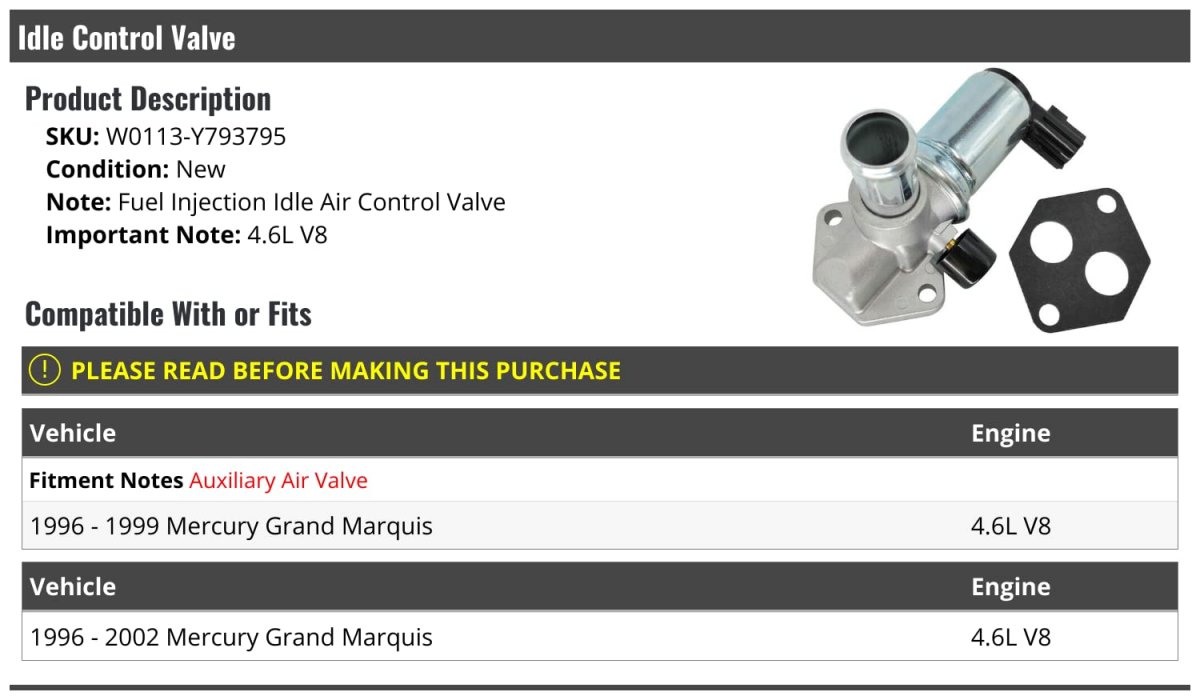Select the 1996 - 1999 Mercury Grand Marquis row
The image size is (1200, 700).
point(232,526)
